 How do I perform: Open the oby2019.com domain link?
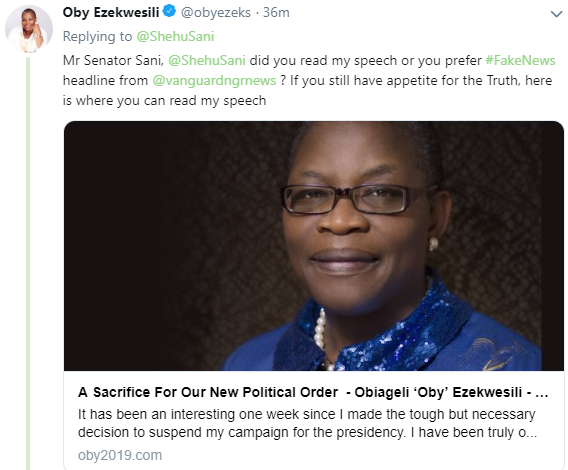pyautogui.click(x=120, y=455)
